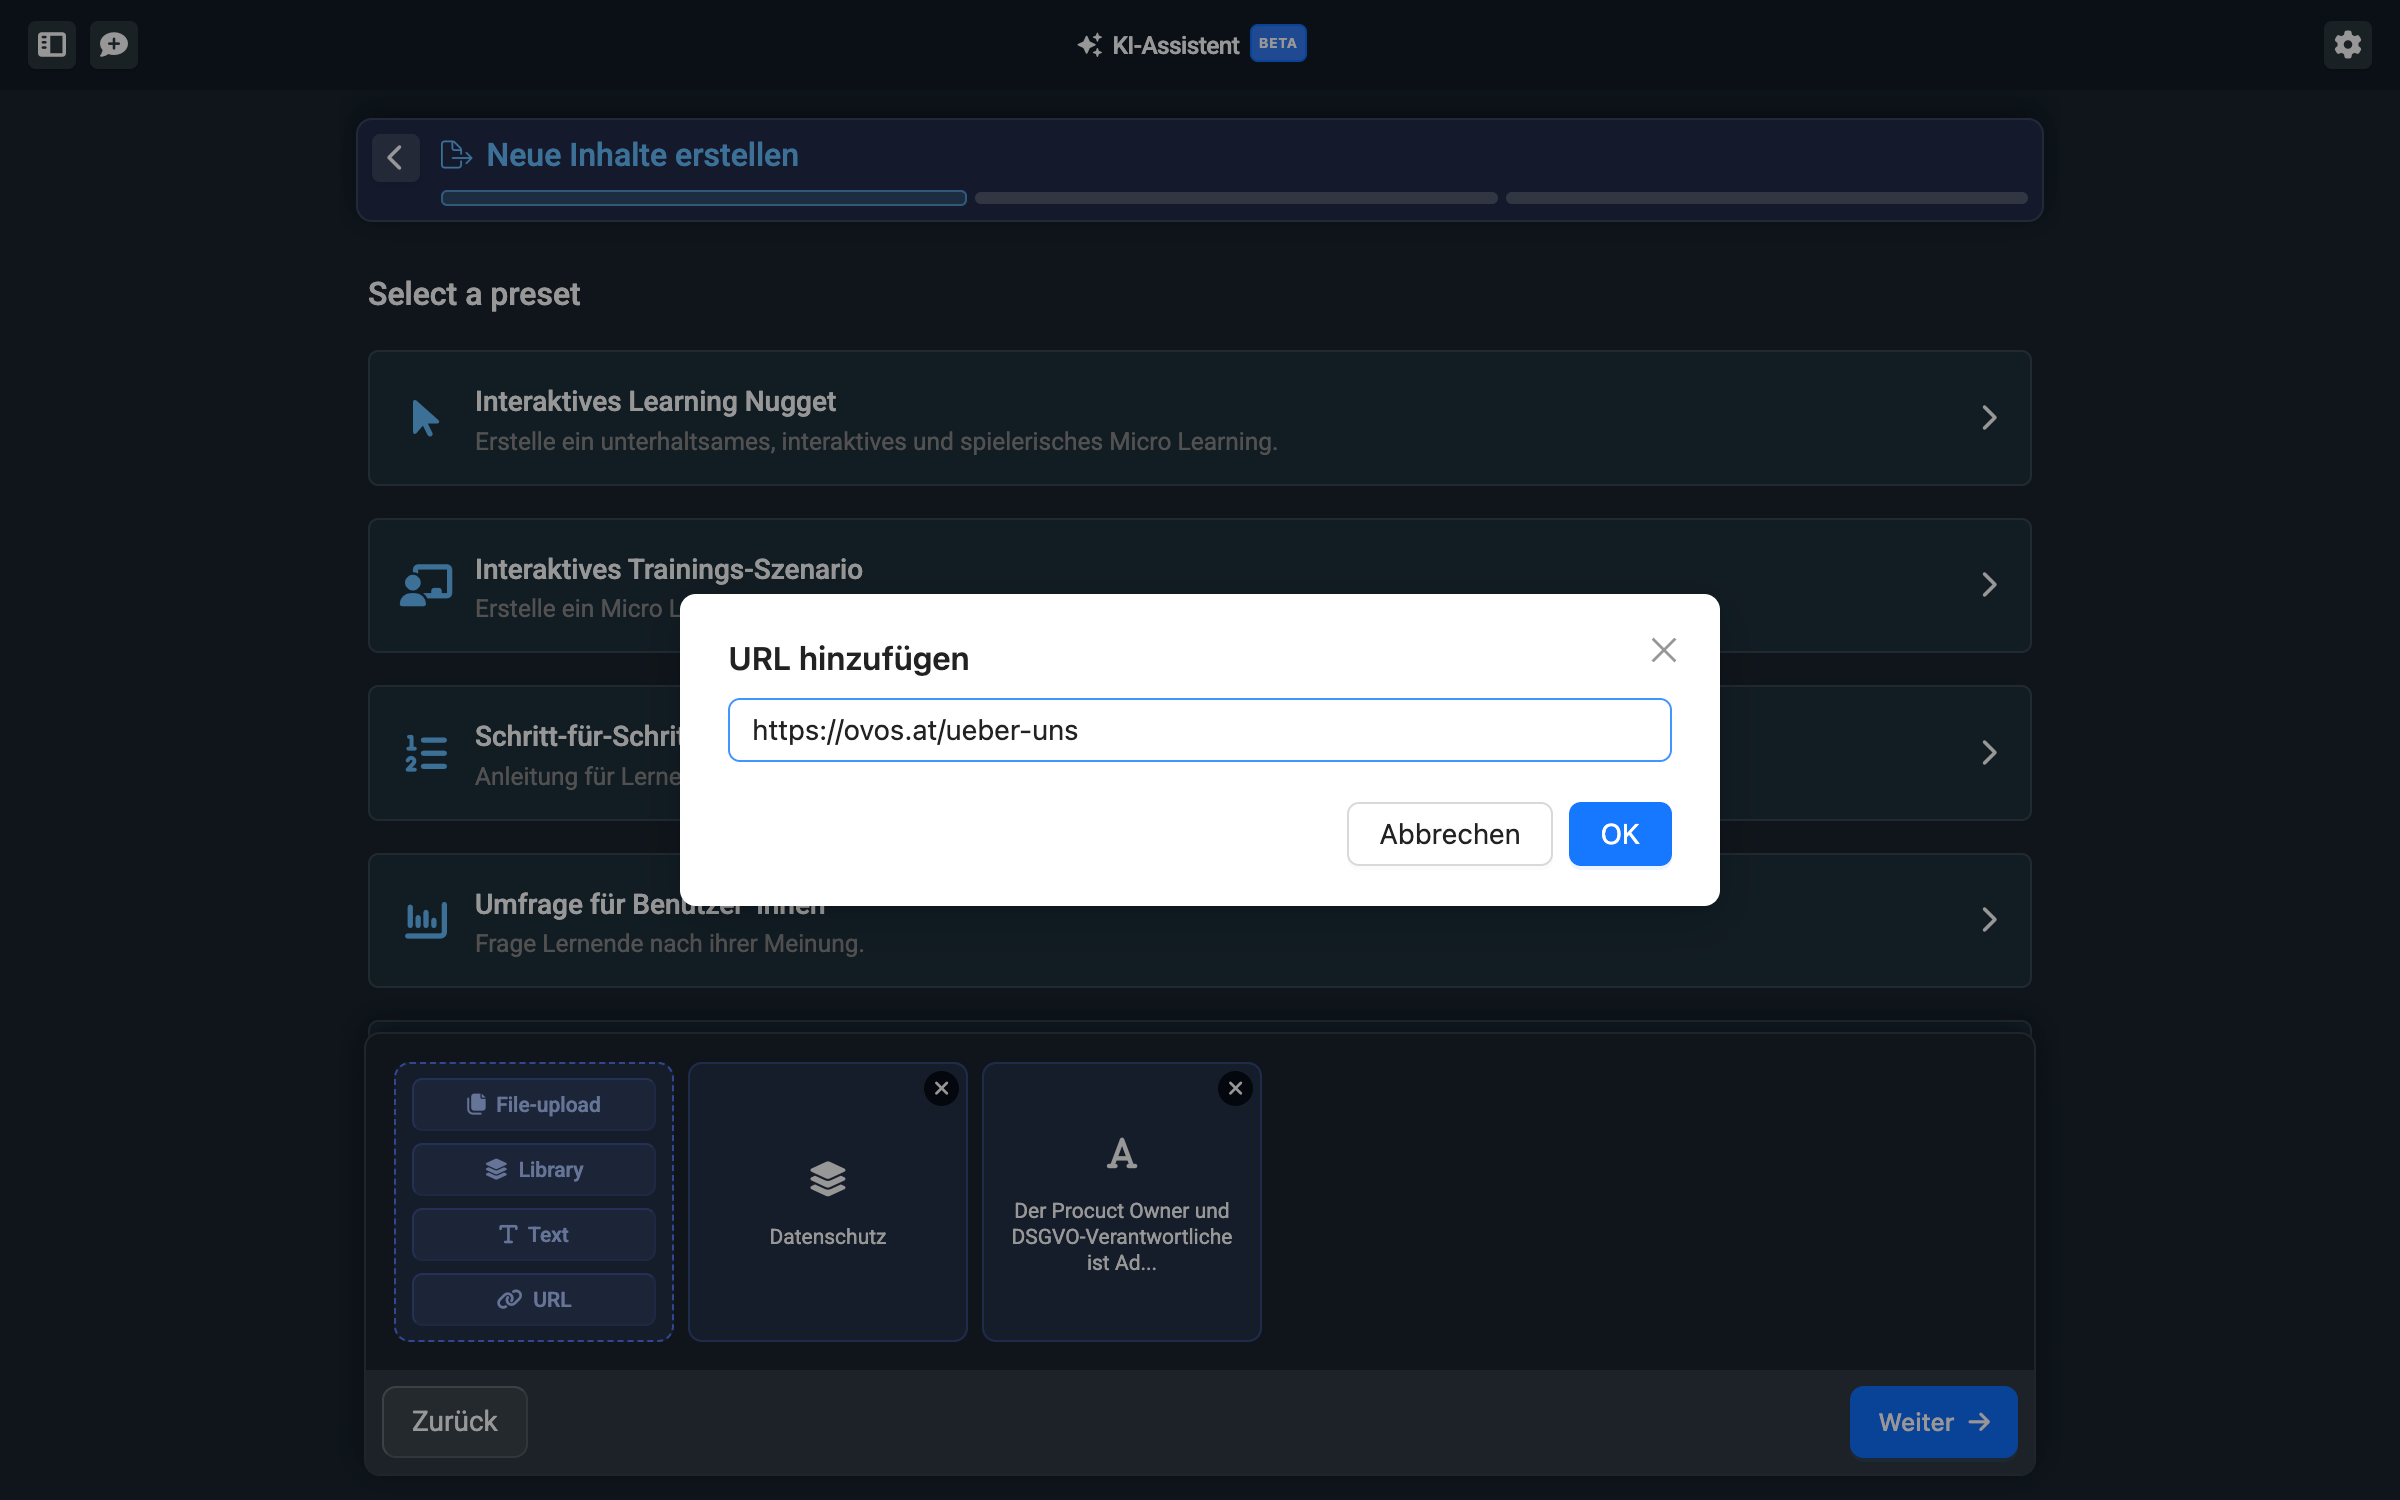Open Interaktives Trainings-Szenario chevron arrow
Screen dimensions: 2400x1500
coord(1988,585)
